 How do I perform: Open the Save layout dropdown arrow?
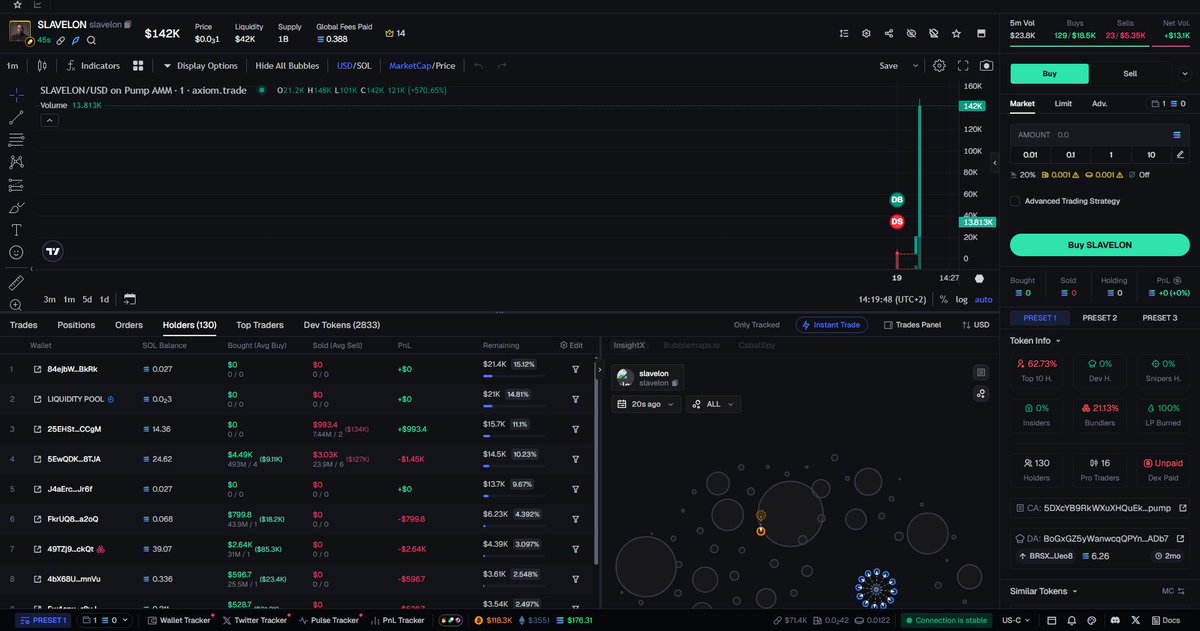(x=914, y=66)
